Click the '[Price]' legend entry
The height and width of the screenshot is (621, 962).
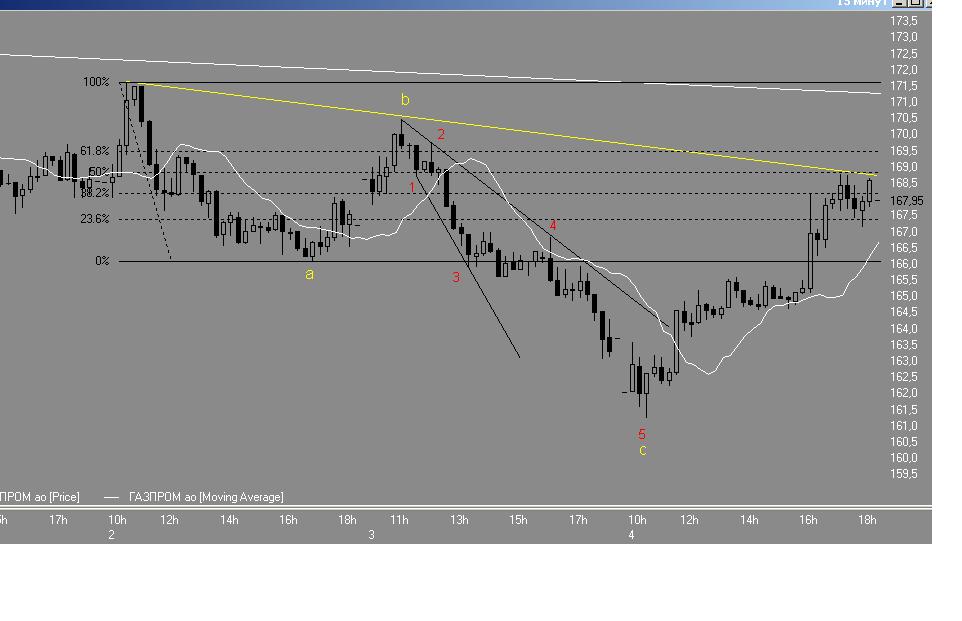point(64,497)
